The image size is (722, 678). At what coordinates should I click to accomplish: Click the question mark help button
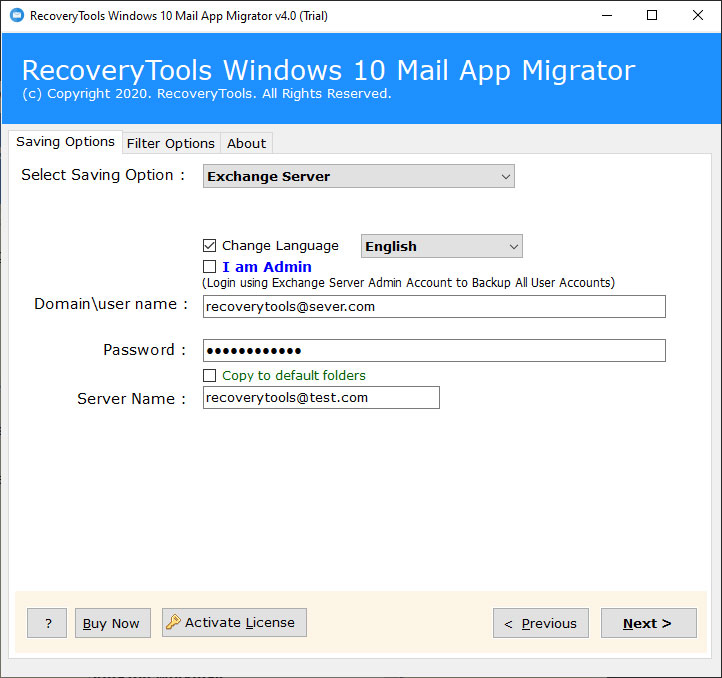click(47, 623)
